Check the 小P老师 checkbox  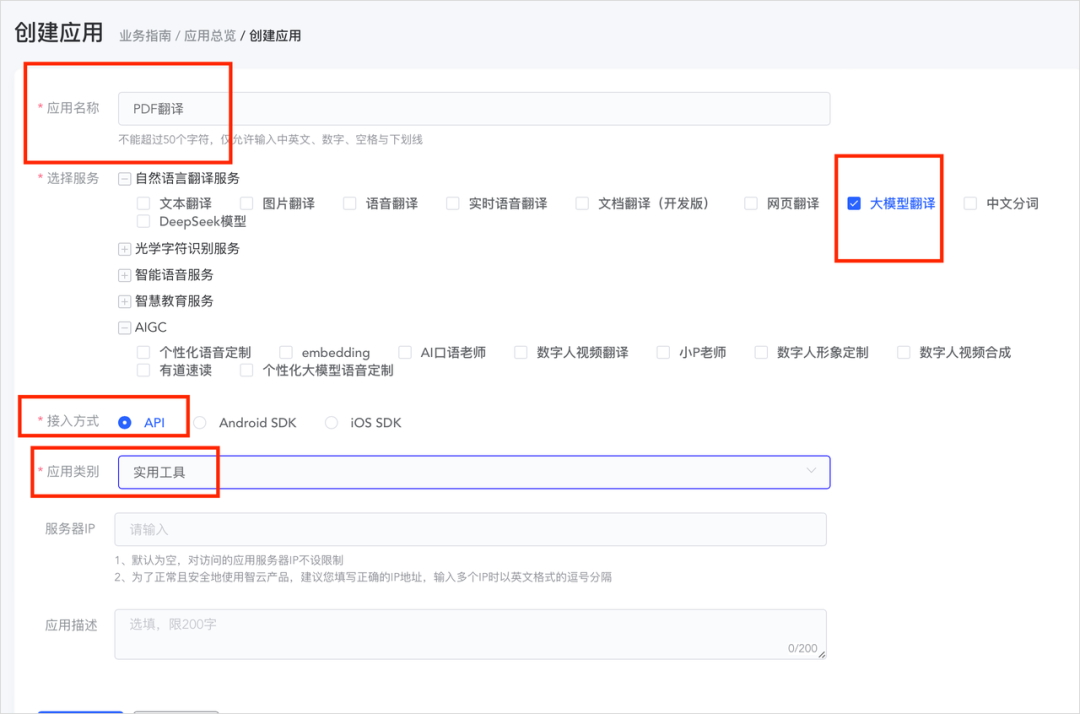663,353
